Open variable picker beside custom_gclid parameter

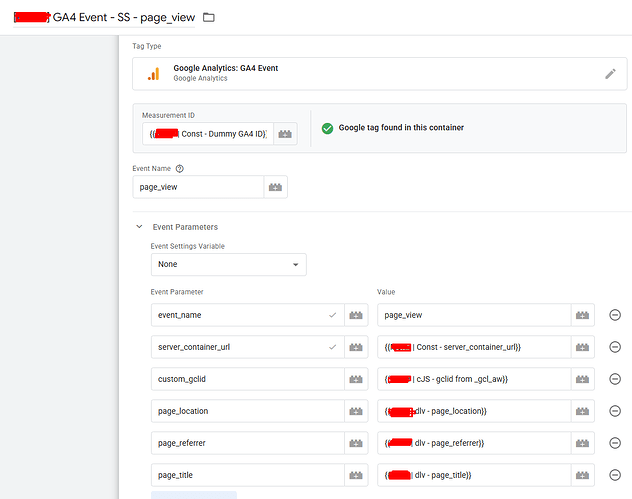pos(356,379)
